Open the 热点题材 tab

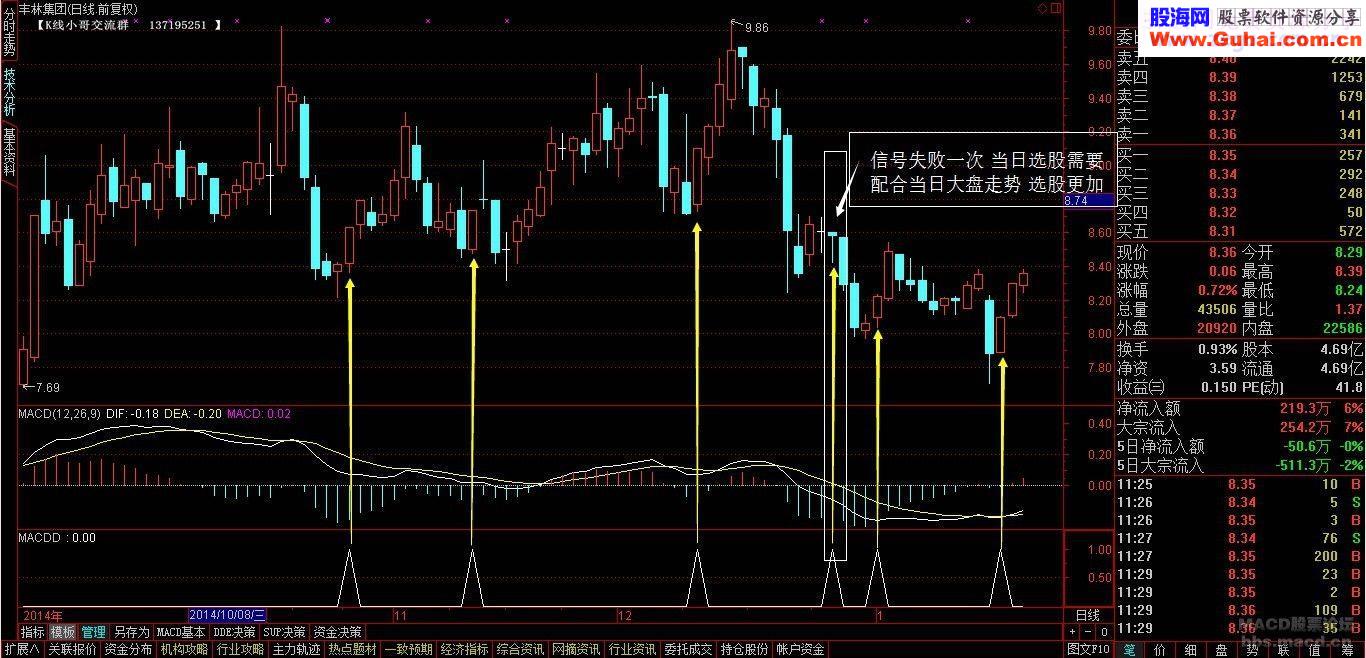(x=352, y=649)
